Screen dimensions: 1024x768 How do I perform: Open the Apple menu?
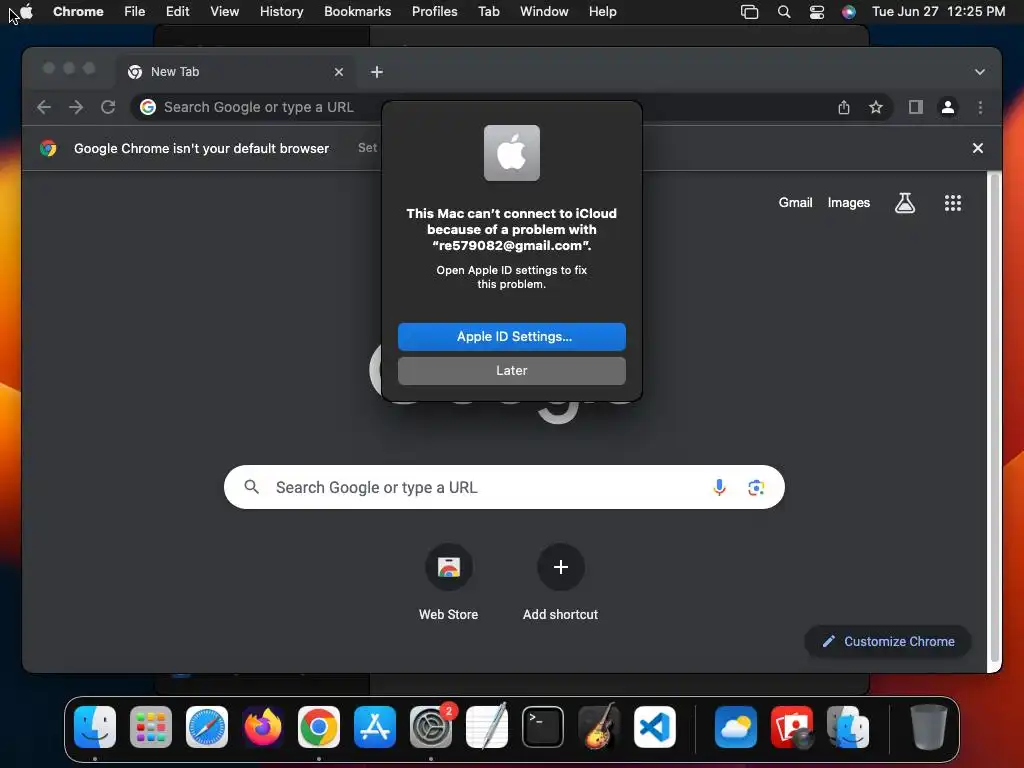click(x=27, y=11)
